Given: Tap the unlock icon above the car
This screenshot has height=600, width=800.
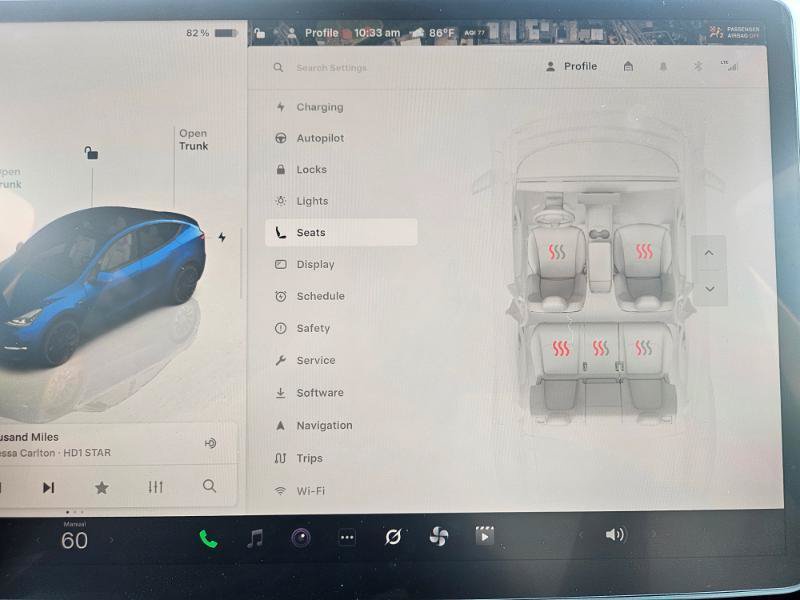Looking at the screenshot, I should click(x=91, y=153).
